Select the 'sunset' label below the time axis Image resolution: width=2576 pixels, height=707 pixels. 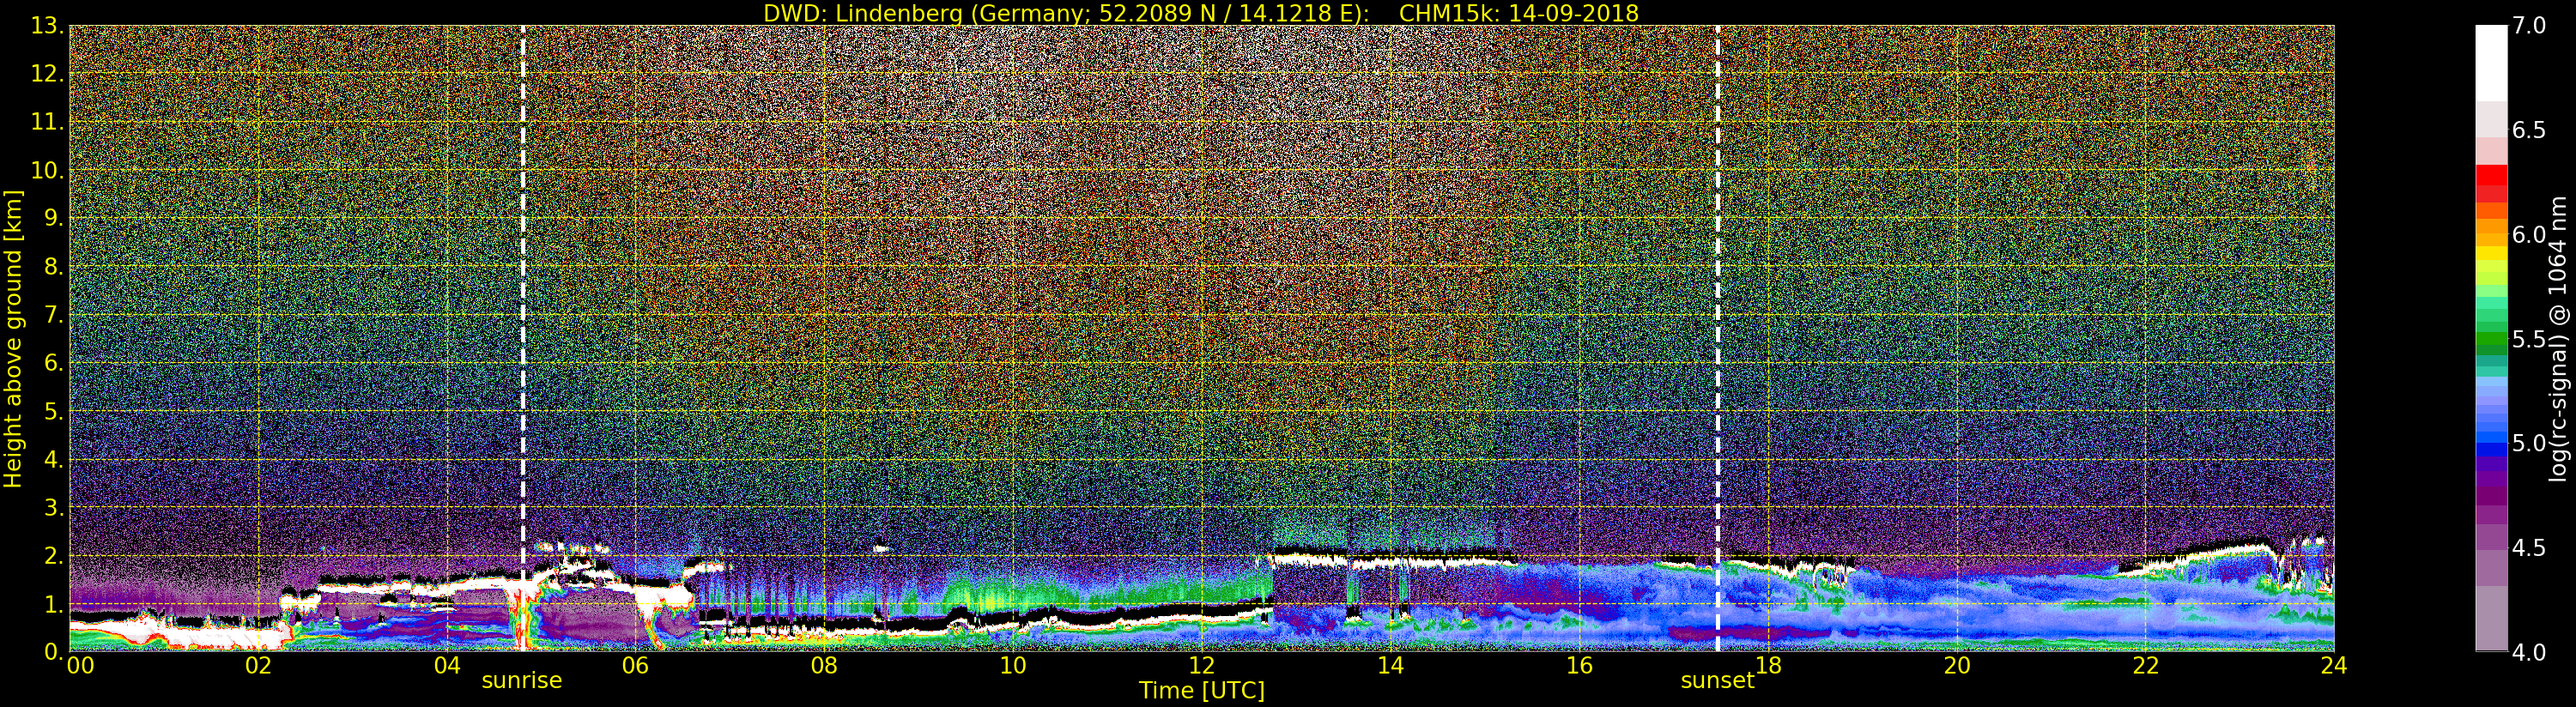pyautogui.click(x=1717, y=681)
